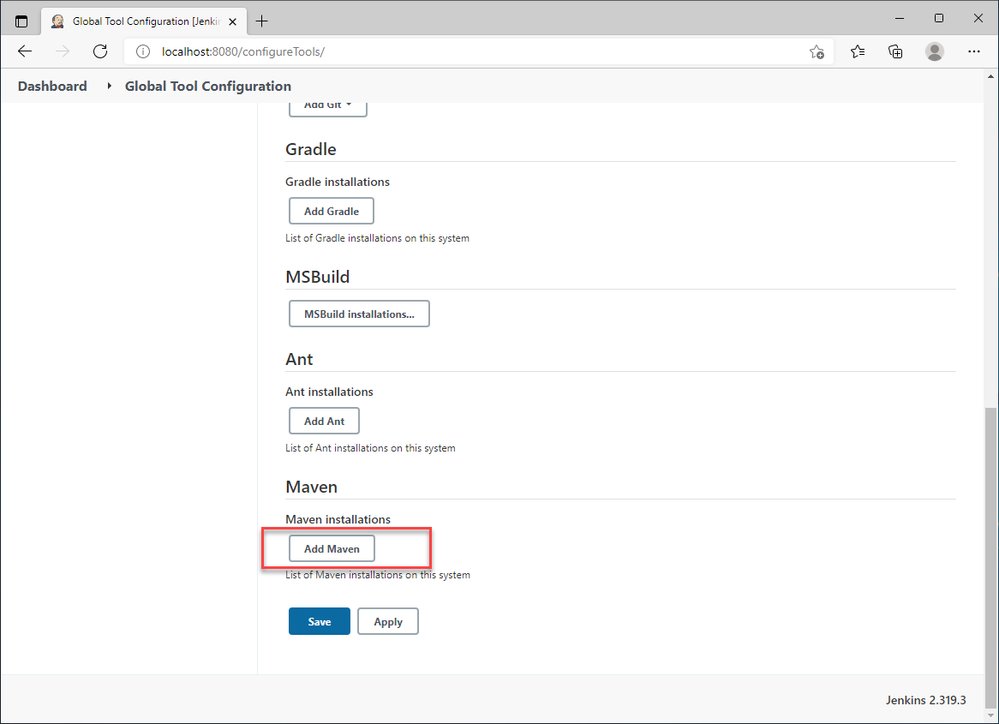Click the Gradle section heading
Image resolution: width=999 pixels, height=724 pixels.
pos(310,149)
